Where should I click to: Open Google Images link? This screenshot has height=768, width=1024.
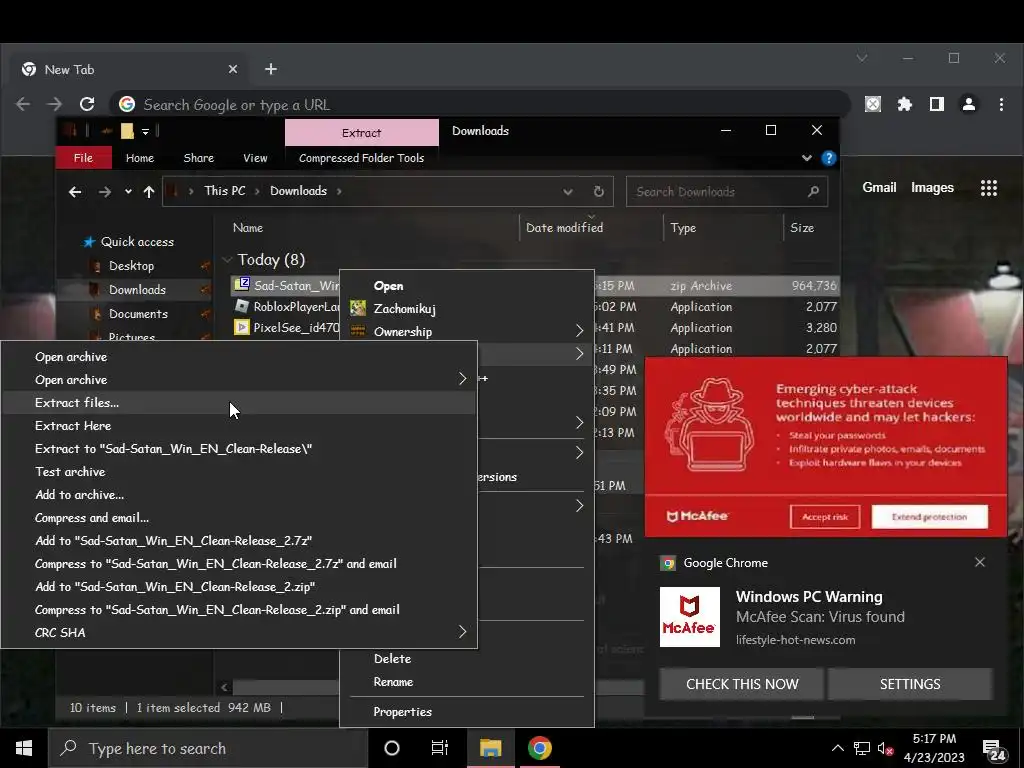pyautogui.click(x=932, y=187)
